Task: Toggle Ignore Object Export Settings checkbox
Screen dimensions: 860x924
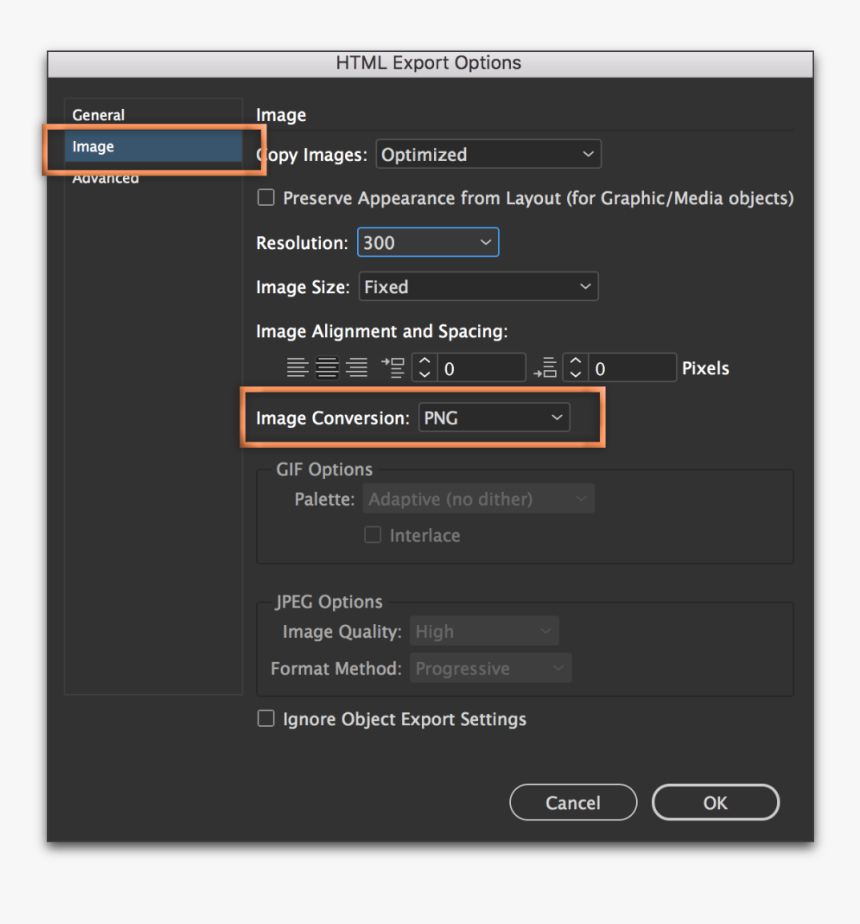Action: click(266, 718)
